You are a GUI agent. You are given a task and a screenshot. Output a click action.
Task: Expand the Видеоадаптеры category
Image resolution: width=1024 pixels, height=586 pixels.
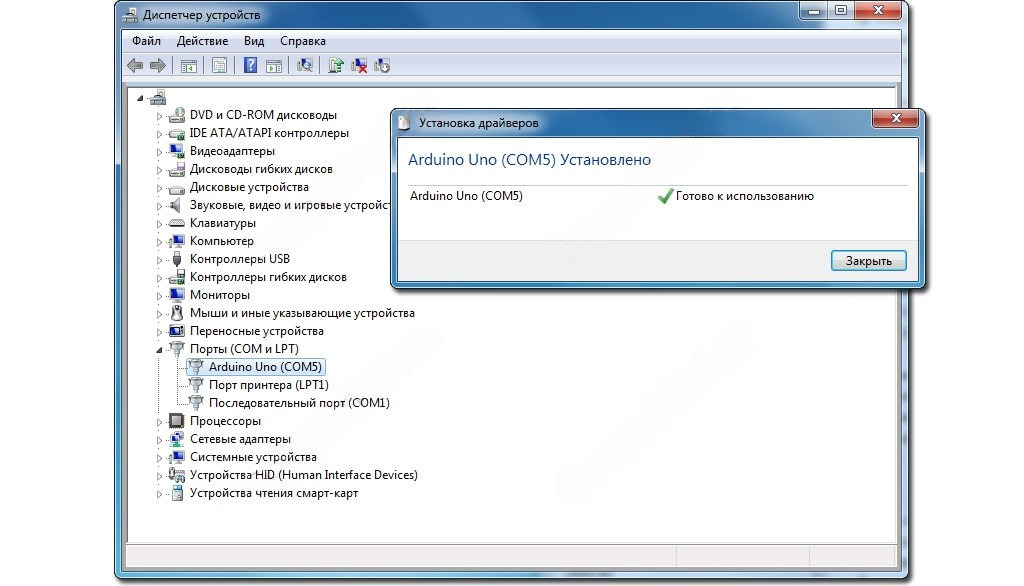pyautogui.click(x=158, y=151)
